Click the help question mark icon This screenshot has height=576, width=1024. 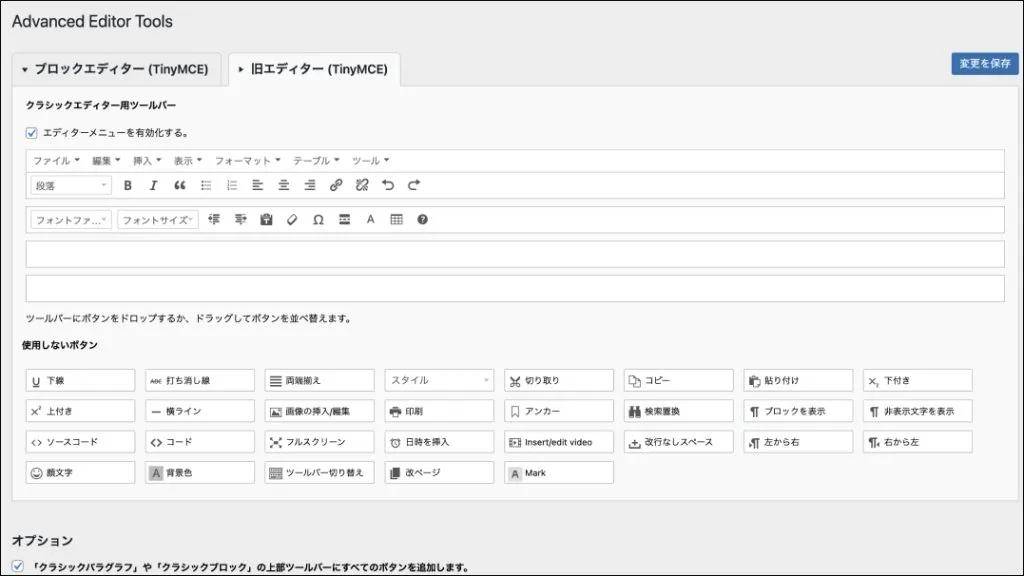423,219
